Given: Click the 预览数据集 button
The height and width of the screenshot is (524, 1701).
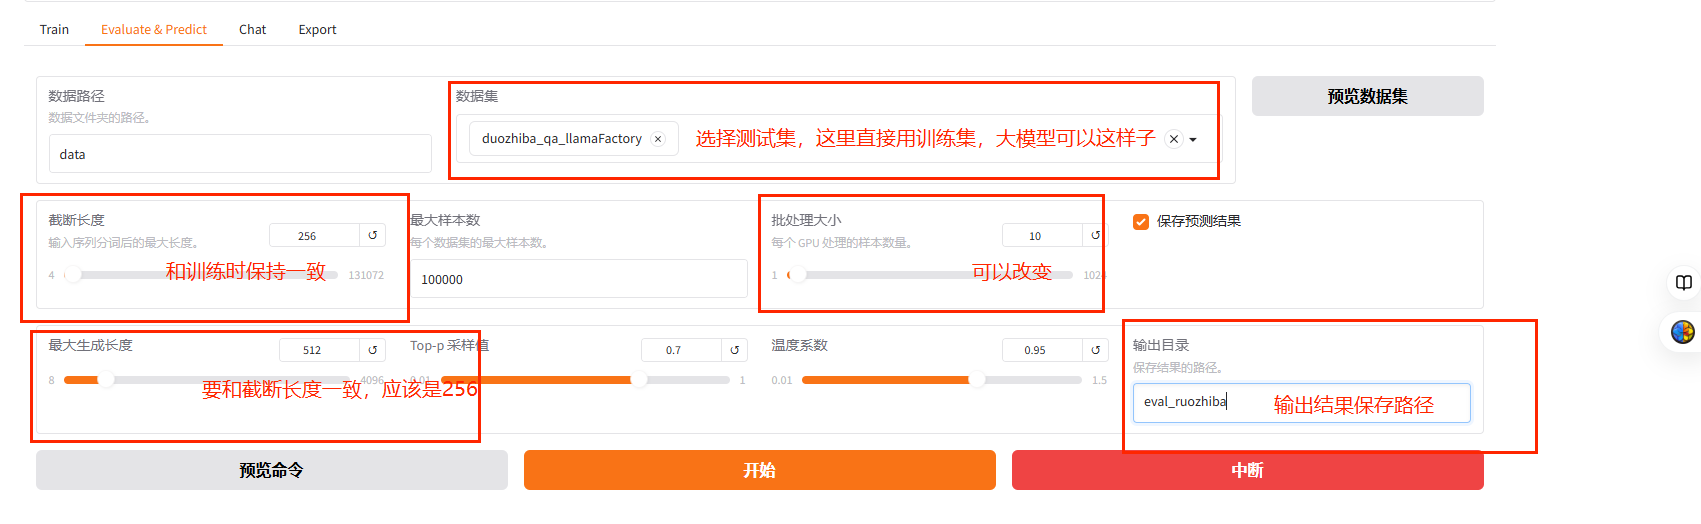Looking at the screenshot, I should [x=1367, y=96].
